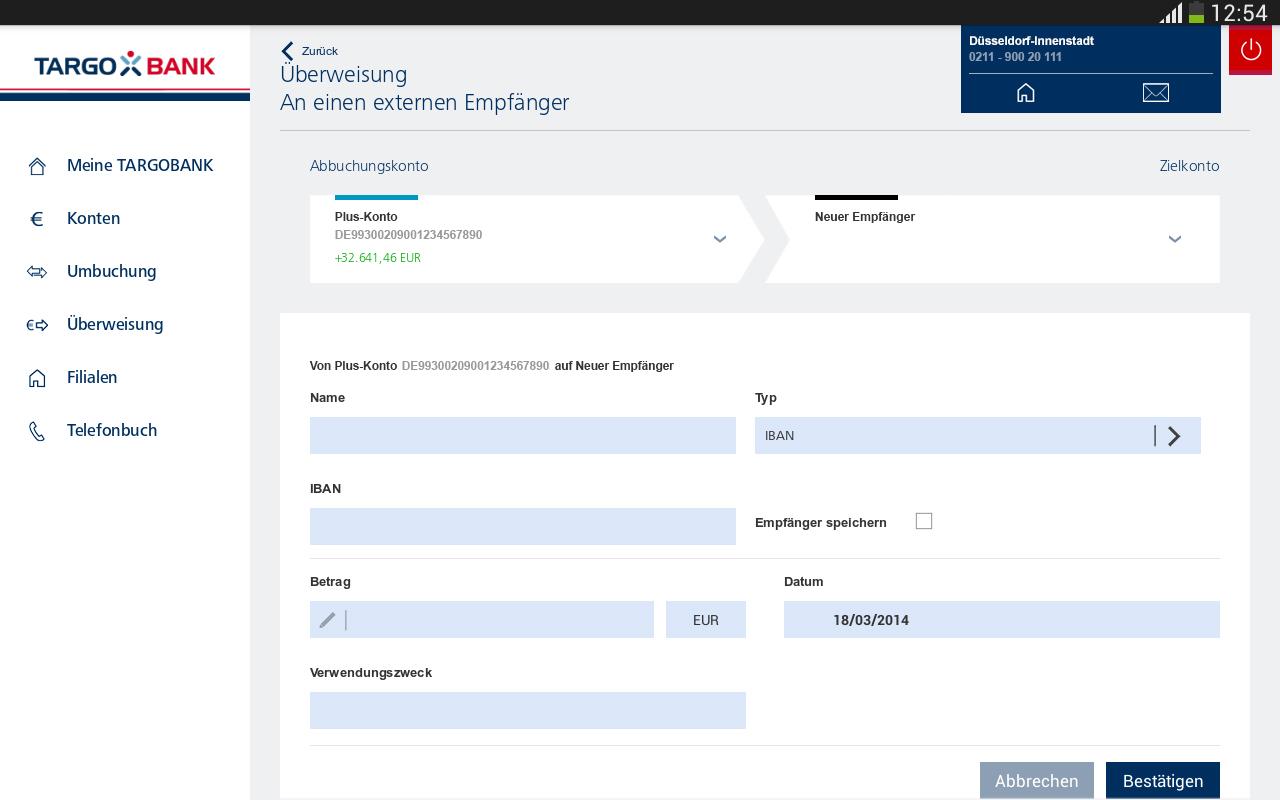Image resolution: width=1280 pixels, height=800 pixels.
Task: Tap the home icon in branch panel
Action: pos(1026,93)
